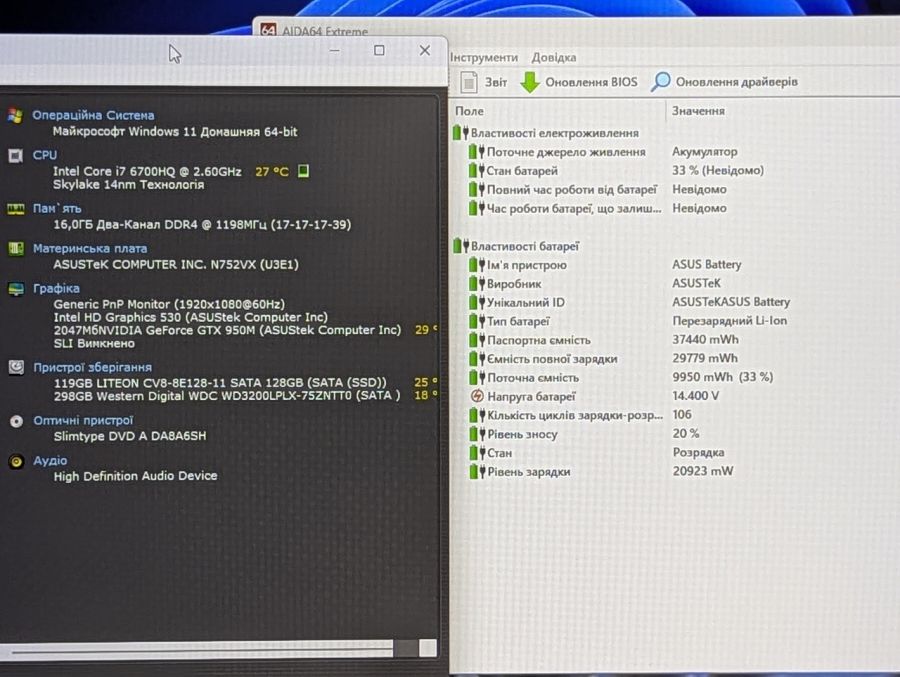The image size is (900, 677).
Task: Open the Оптичні пристрої section link
Action: point(83,420)
